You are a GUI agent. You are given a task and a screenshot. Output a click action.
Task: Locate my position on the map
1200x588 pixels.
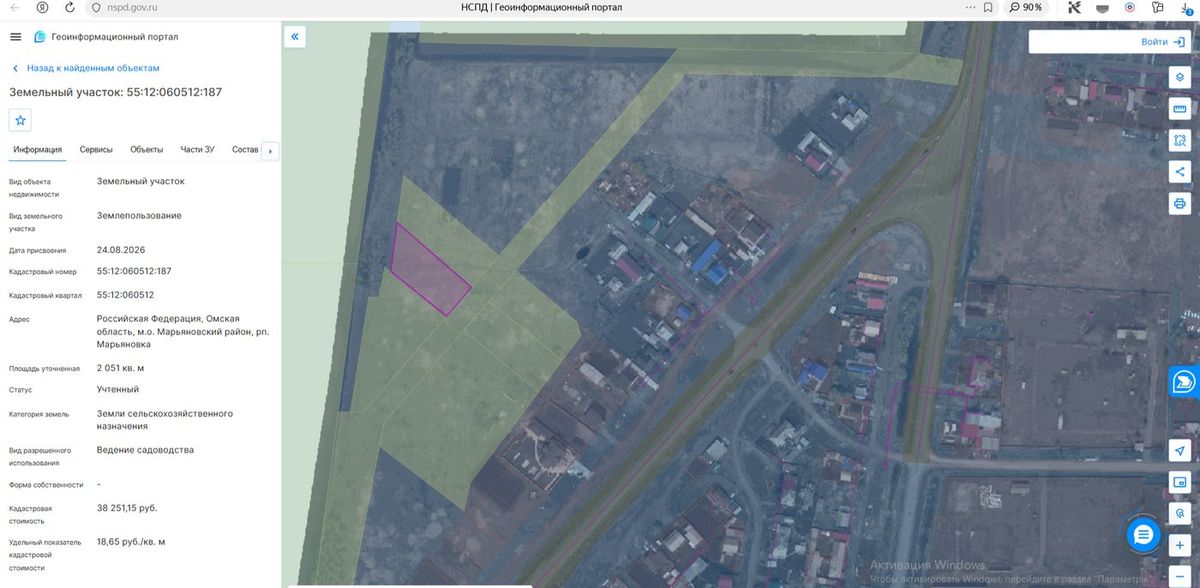1181,451
